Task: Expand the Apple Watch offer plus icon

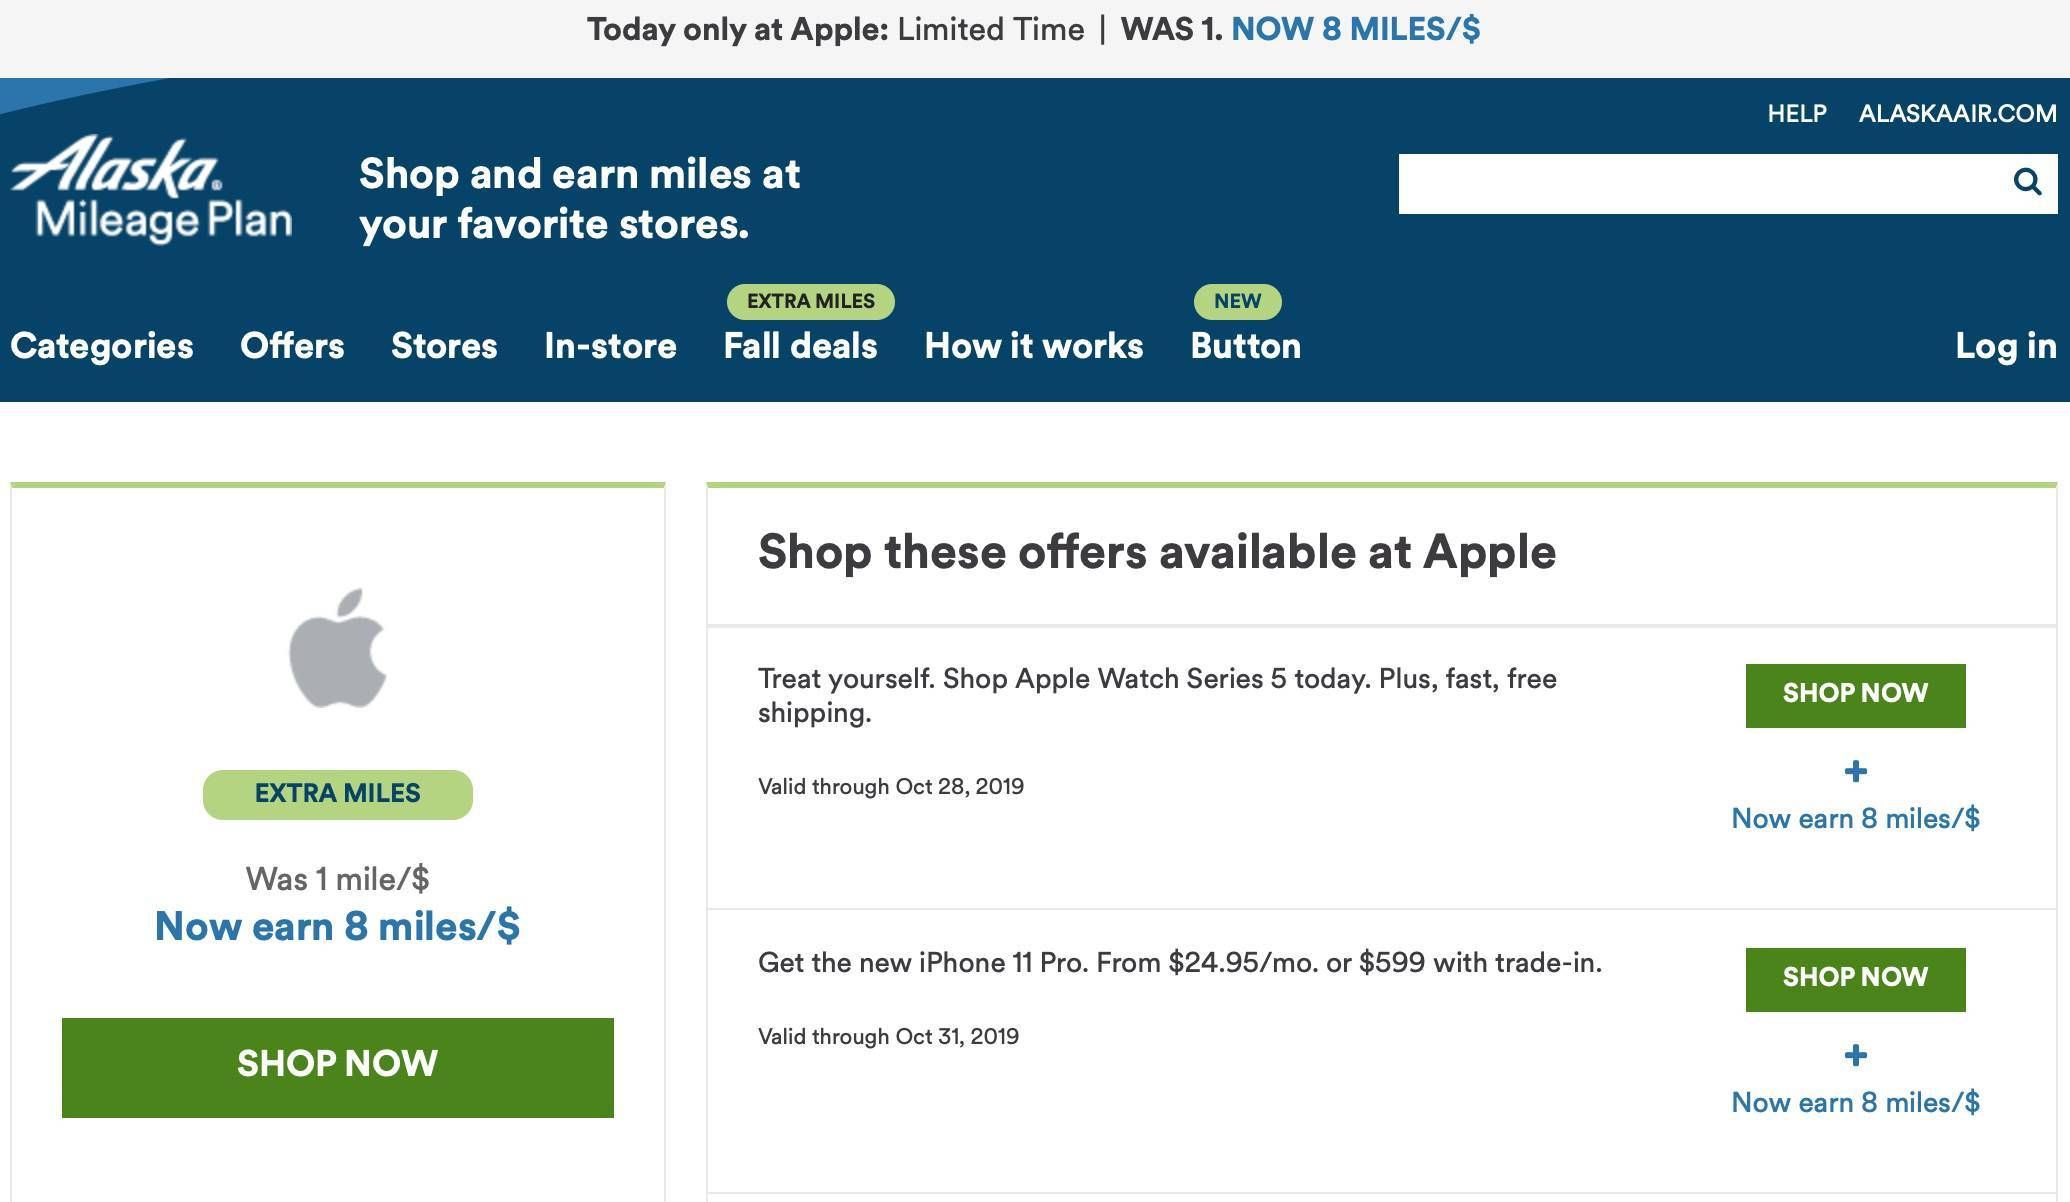Action: (1856, 771)
